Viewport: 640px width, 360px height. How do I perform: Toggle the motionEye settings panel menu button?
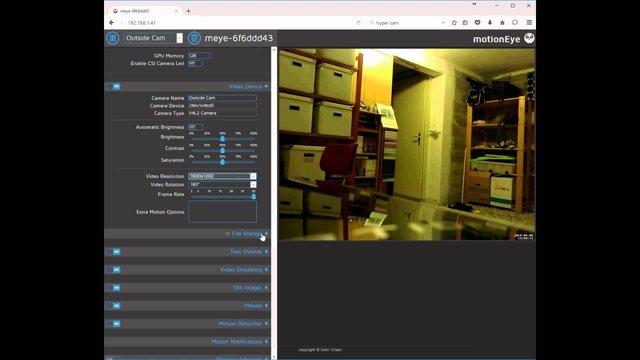tap(113, 38)
